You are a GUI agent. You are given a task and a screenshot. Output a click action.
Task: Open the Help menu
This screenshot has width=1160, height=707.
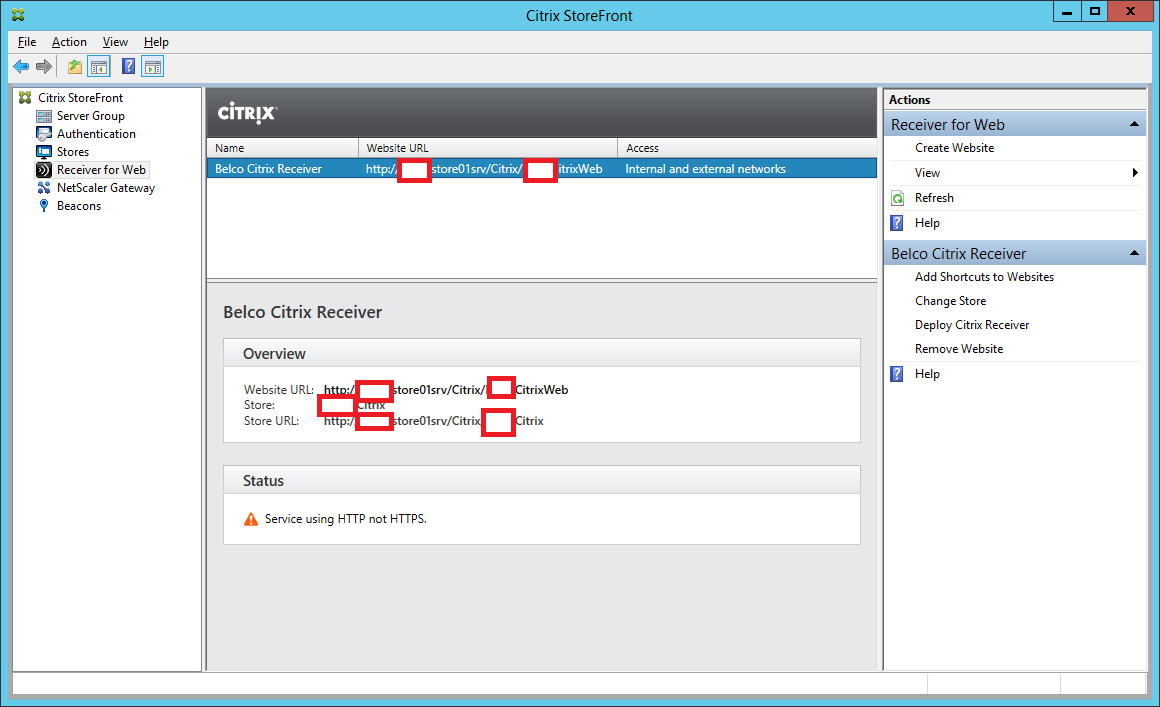[x=156, y=42]
